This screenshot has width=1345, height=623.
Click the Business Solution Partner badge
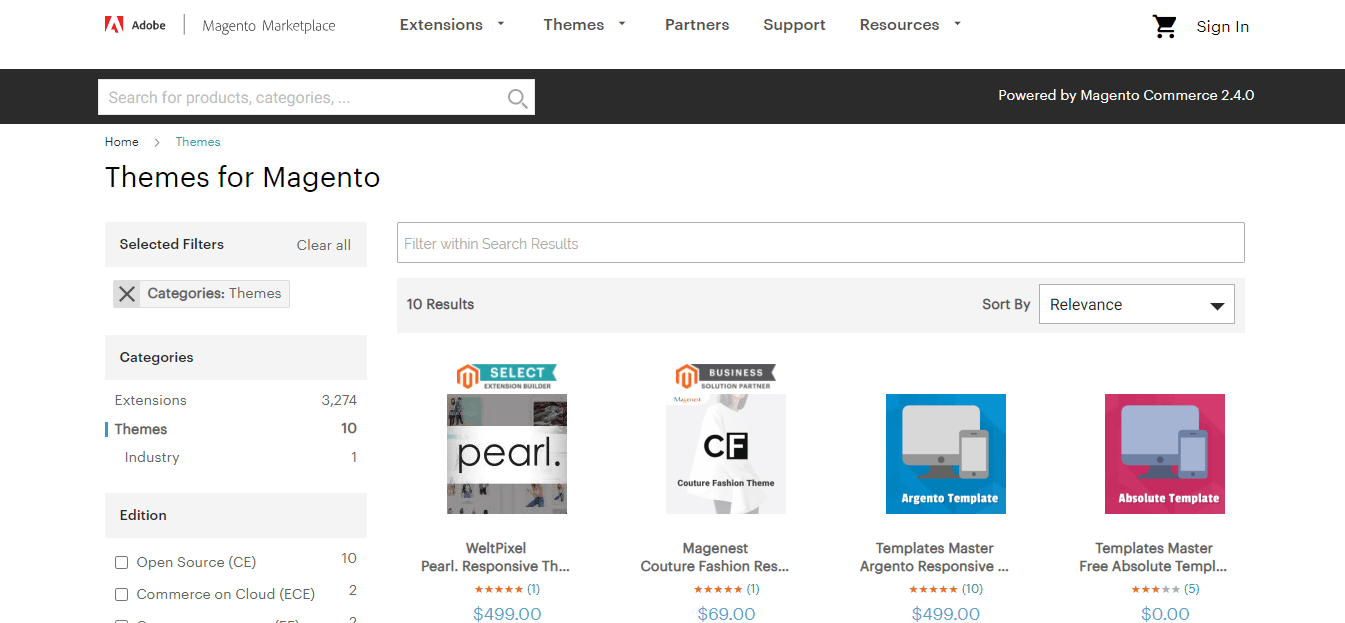tap(726, 376)
